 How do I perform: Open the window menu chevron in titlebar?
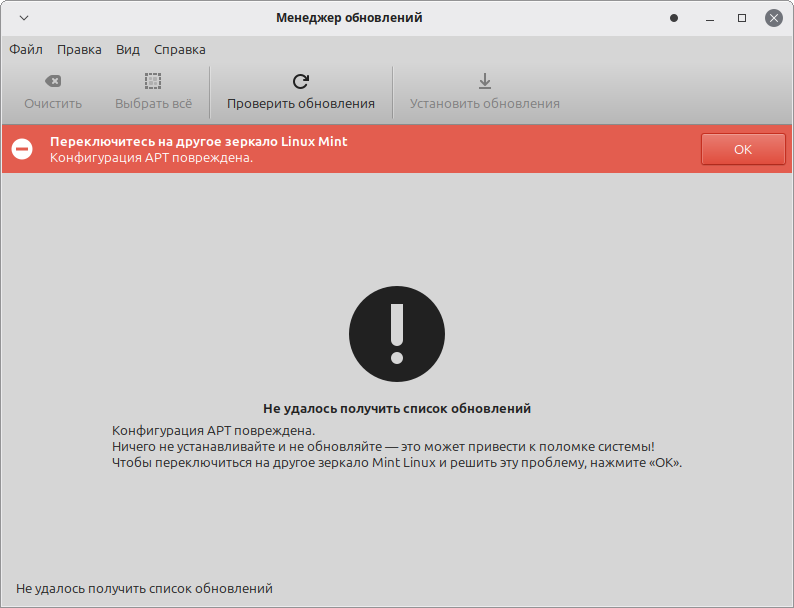click(x=24, y=18)
